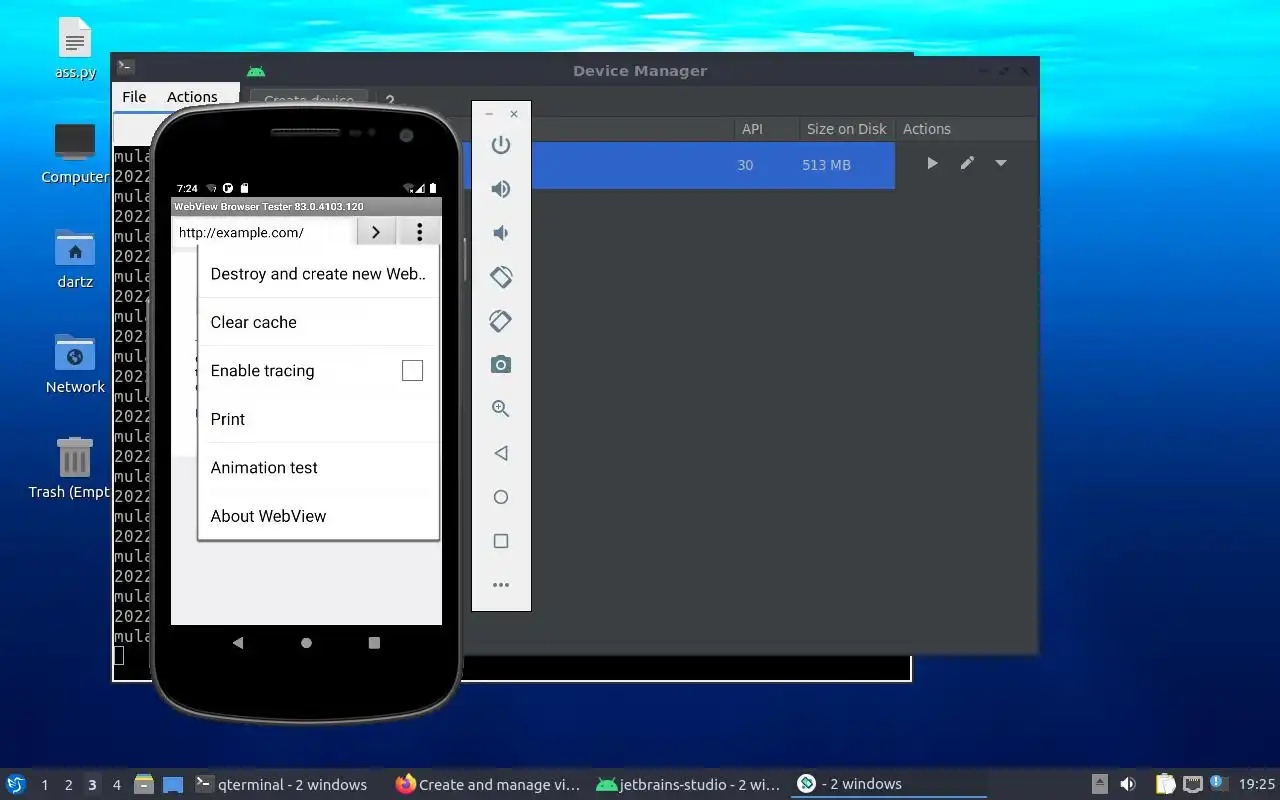
Task: Click Create device button in Device Manager
Action: (x=308, y=100)
